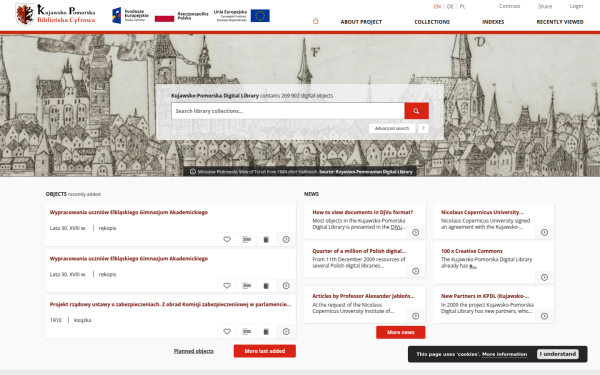The width and height of the screenshot is (600, 375).
Task: Add first Wypracowania uczniów item to favorites
Action: coord(227,240)
